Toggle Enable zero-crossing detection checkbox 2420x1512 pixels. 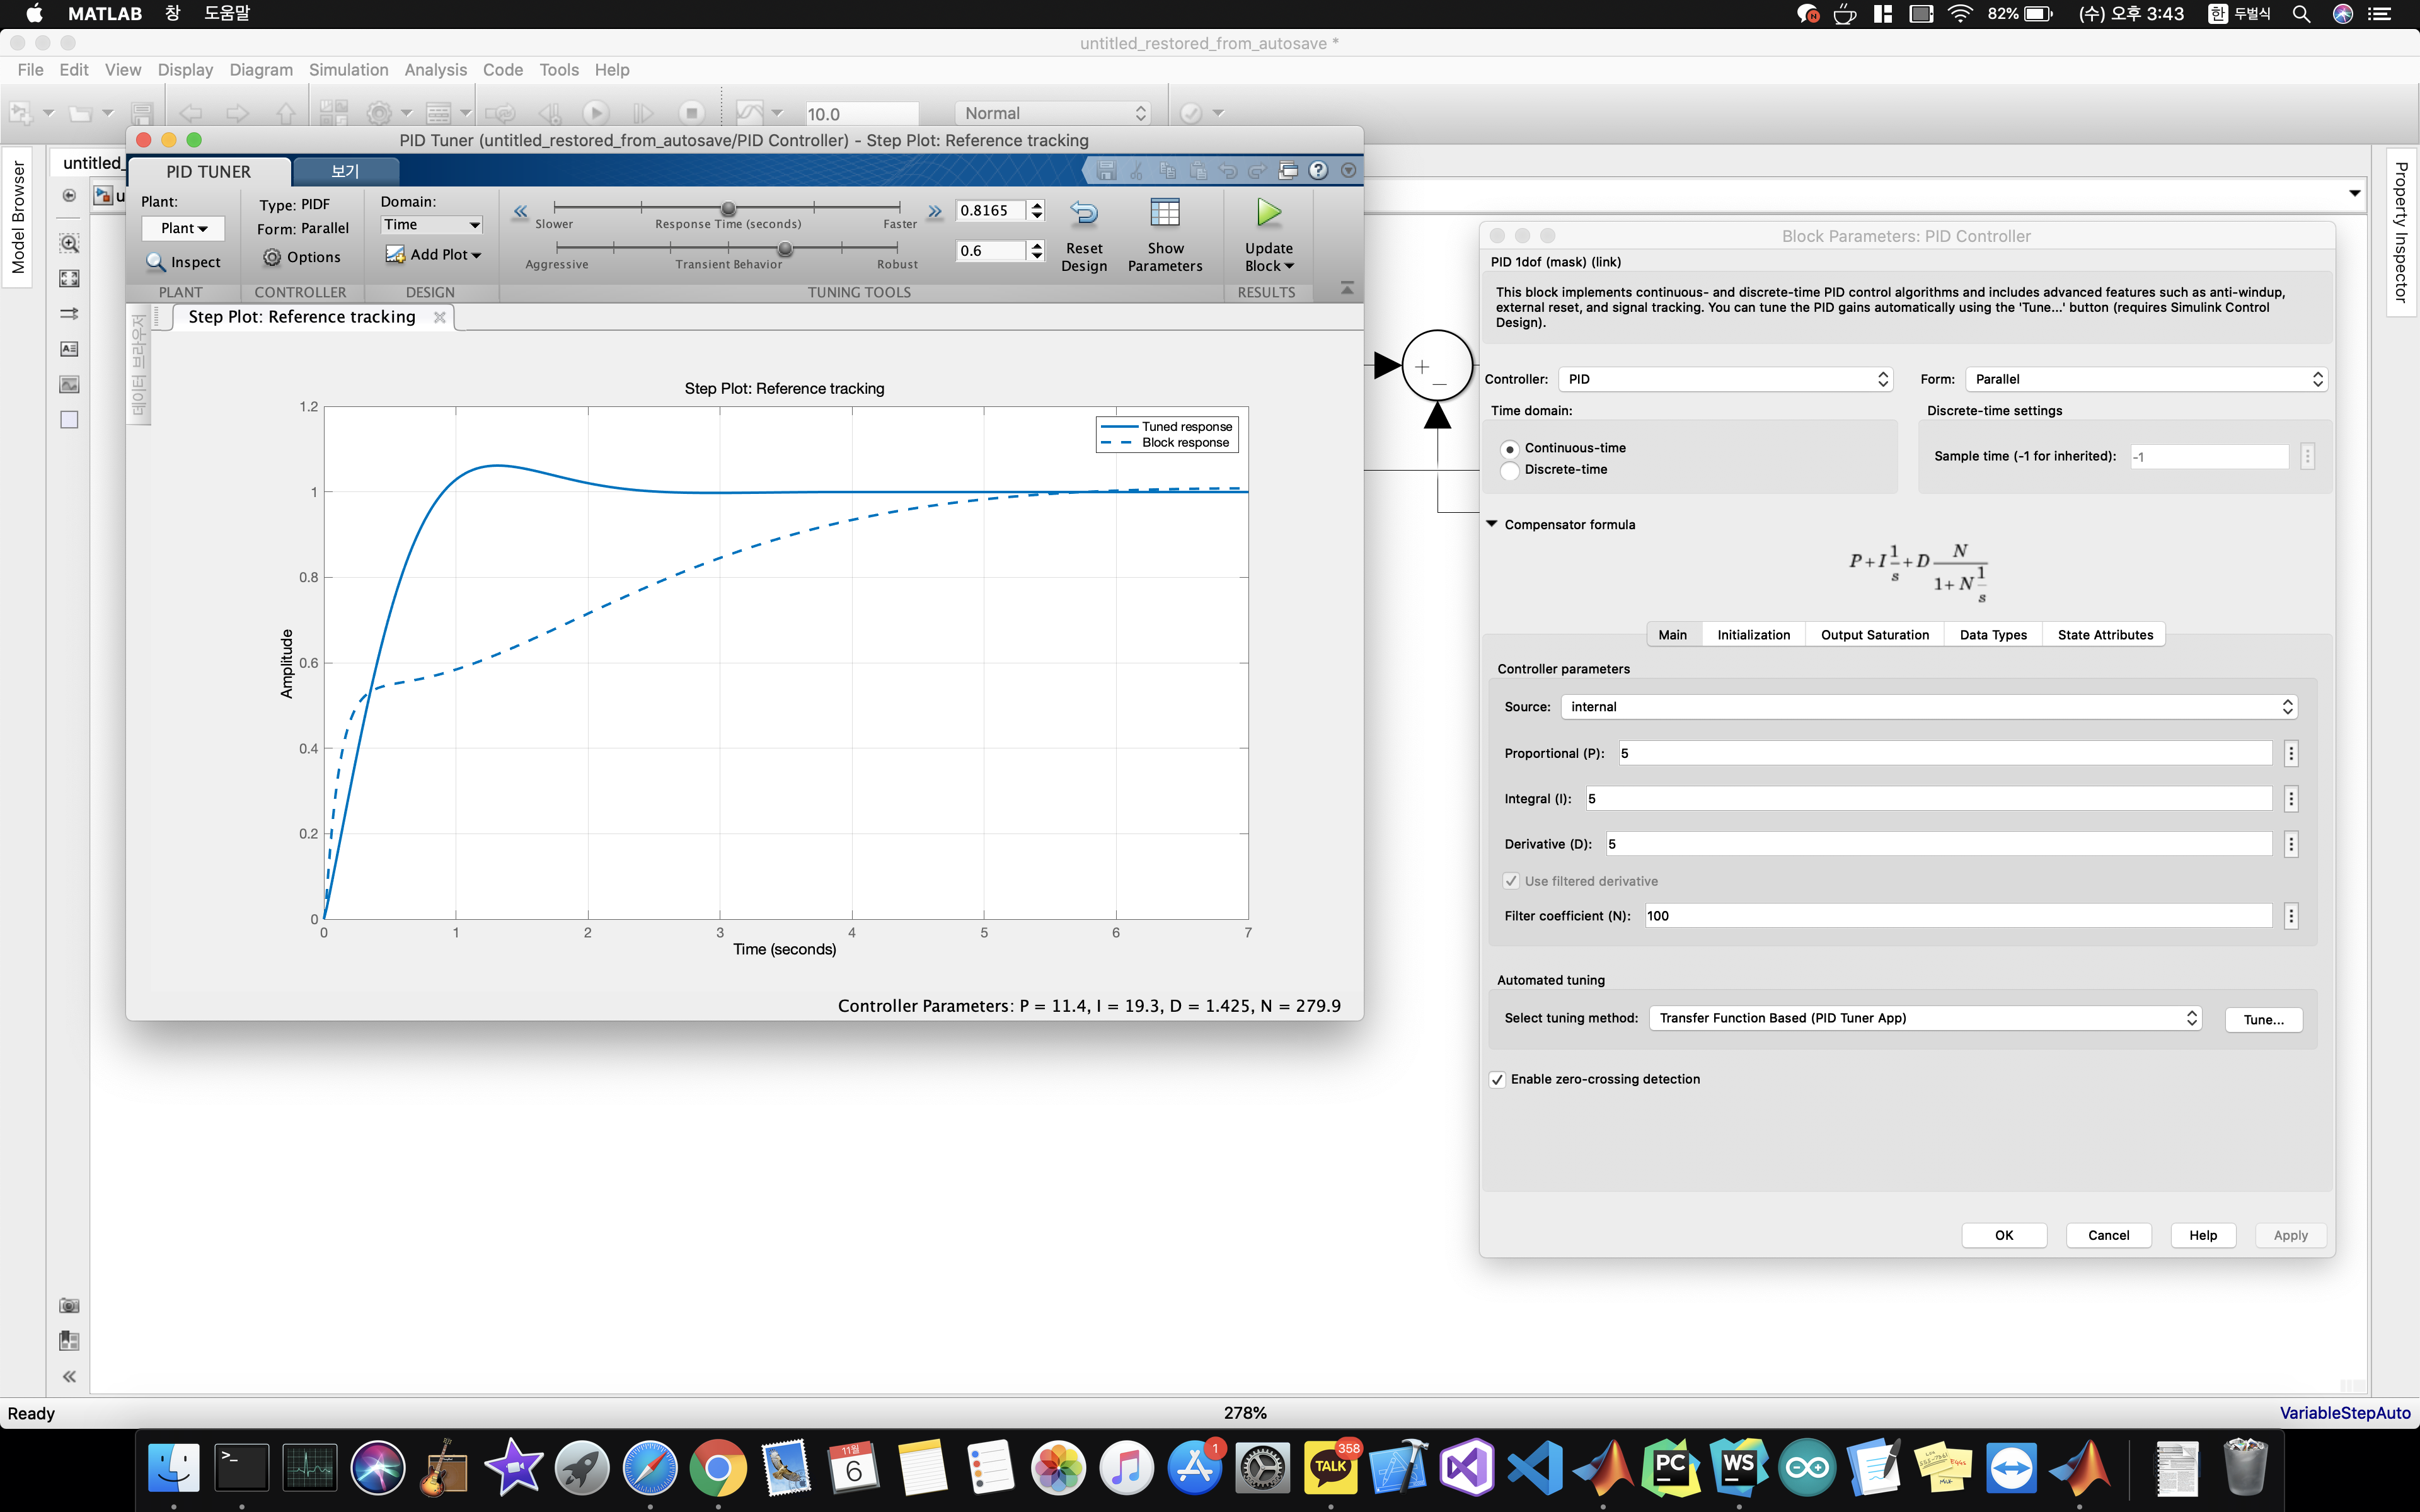(1497, 1079)
